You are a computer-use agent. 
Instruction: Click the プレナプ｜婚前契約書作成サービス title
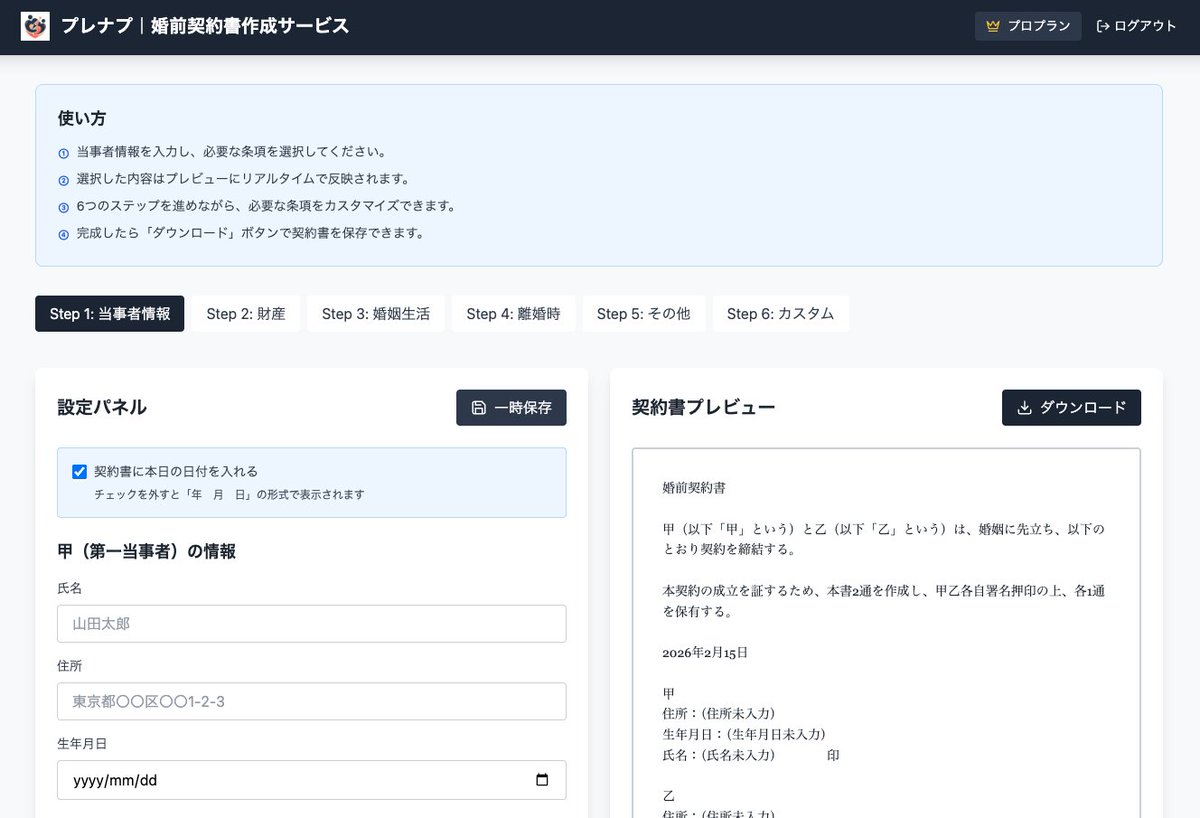pyautogui.click(x=205, y=26)
